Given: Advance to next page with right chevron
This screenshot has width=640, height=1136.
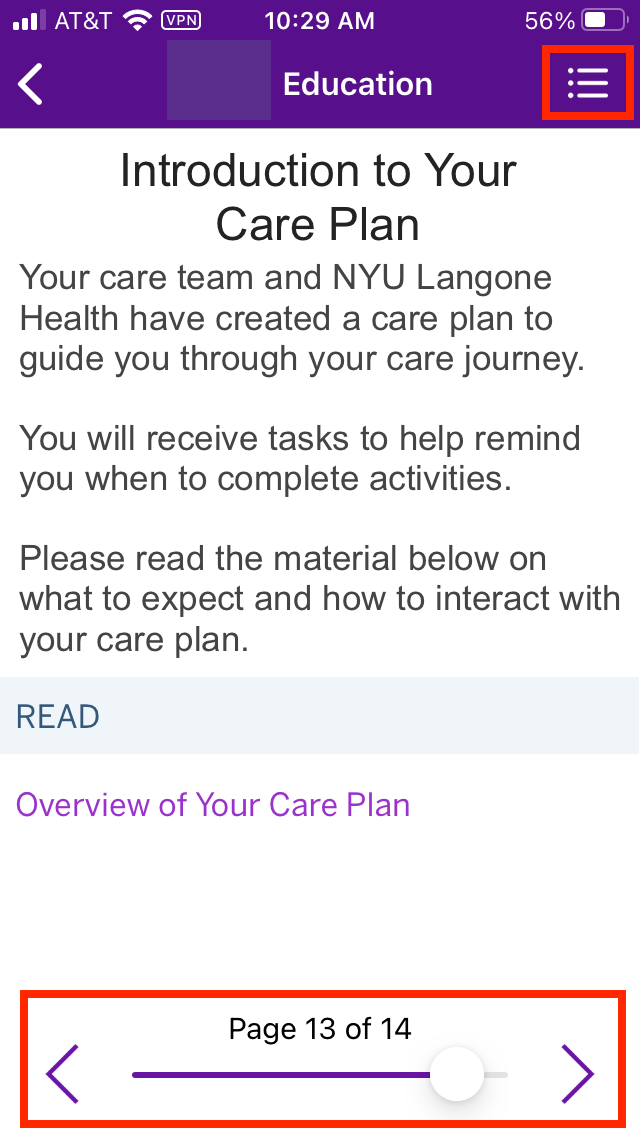Looking at the screenshot, I should [x=577, y=1074].
